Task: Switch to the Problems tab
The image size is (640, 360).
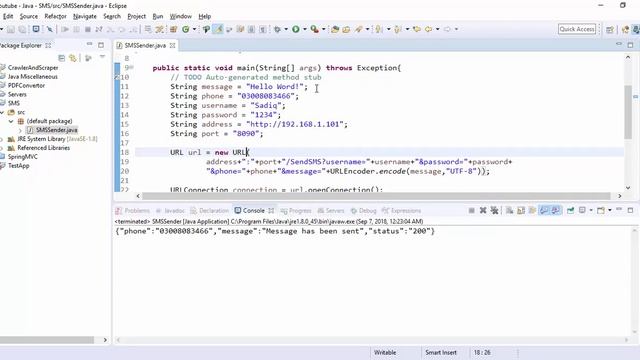Action: click(133, 211)
